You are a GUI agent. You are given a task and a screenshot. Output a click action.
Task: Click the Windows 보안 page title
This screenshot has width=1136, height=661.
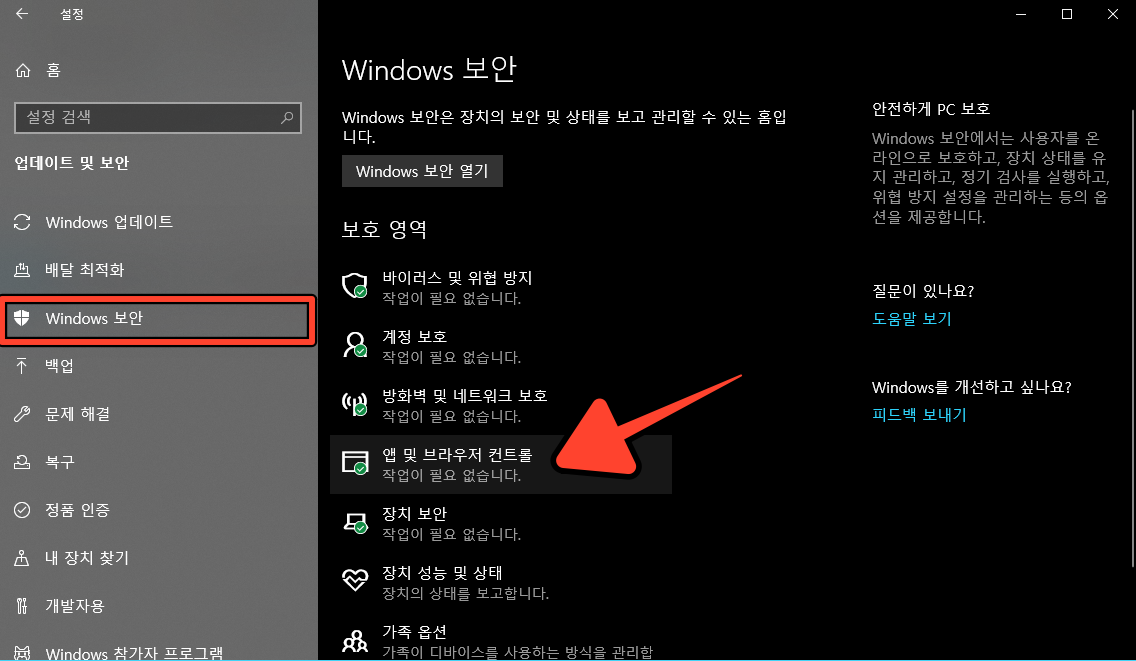[429, 70]
